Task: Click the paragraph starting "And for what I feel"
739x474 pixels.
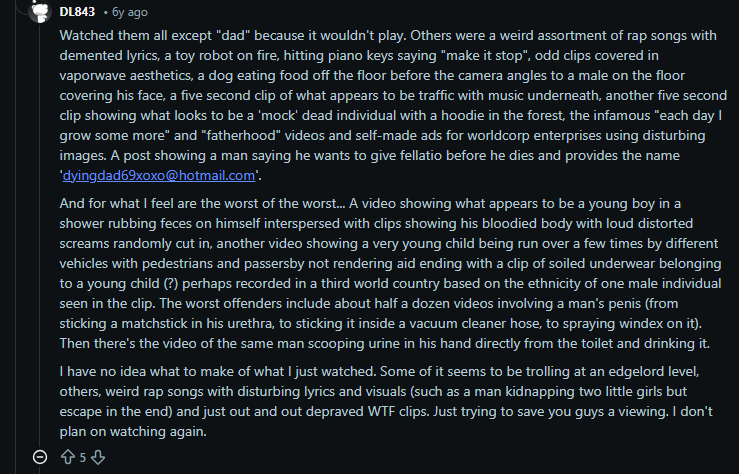Action: coord(390,273)
